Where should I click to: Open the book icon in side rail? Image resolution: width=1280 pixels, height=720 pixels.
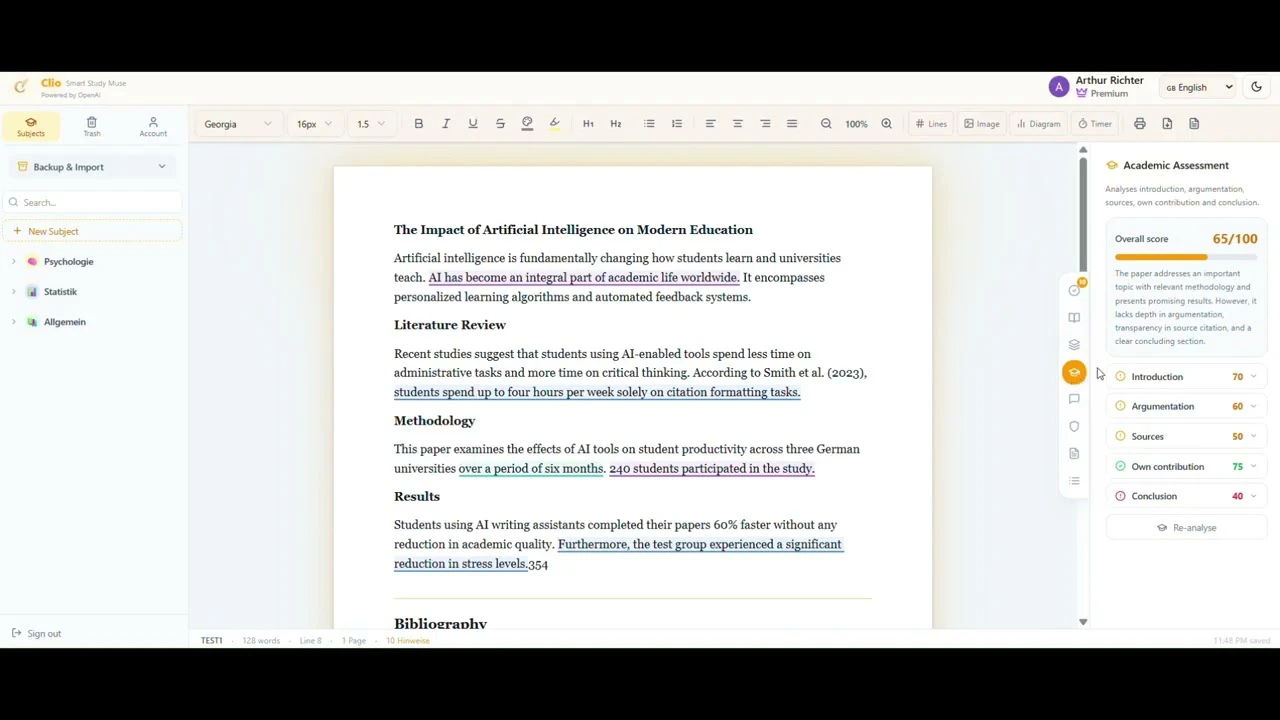[x=1074, y=318]
